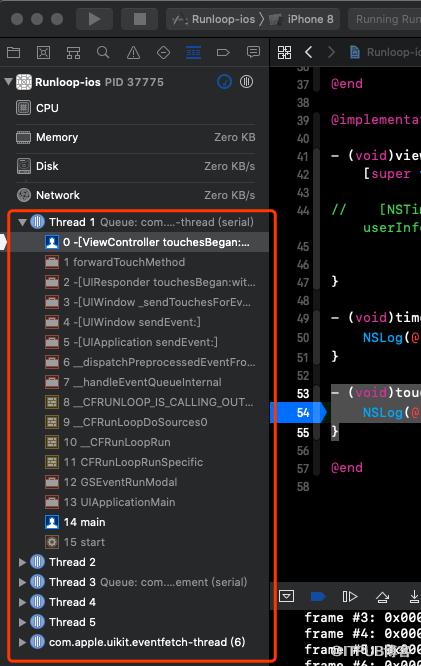The image size is (421, 666).
Task: Open the Network gauge
Action: click(x=135, y=195)
